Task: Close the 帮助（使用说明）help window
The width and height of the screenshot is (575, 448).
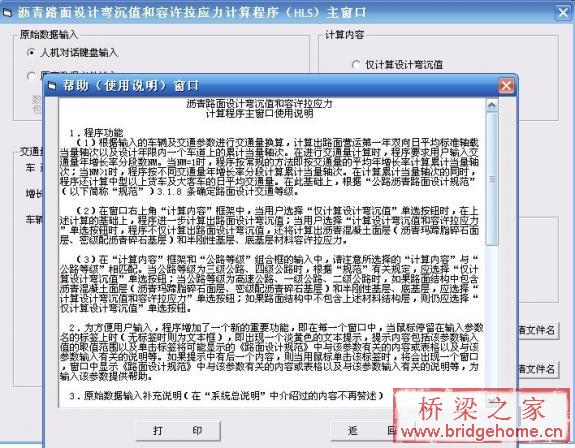Action: pos(506,86)
